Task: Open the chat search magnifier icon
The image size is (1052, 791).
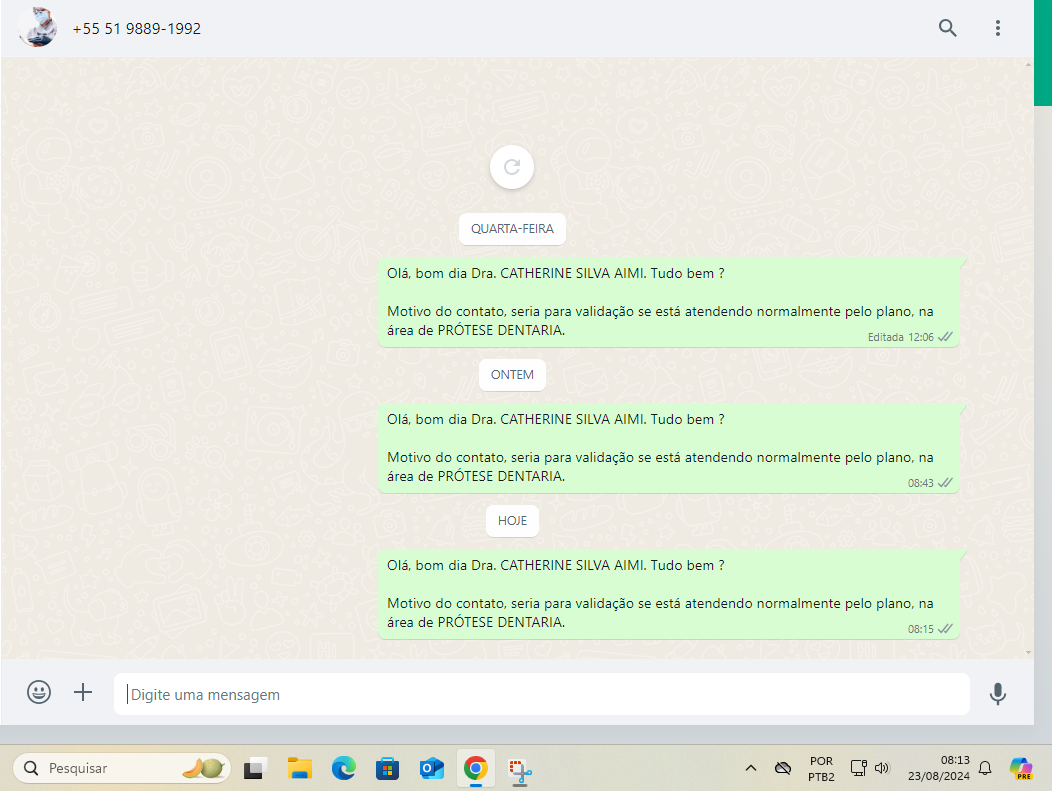Action: point(947,28)
